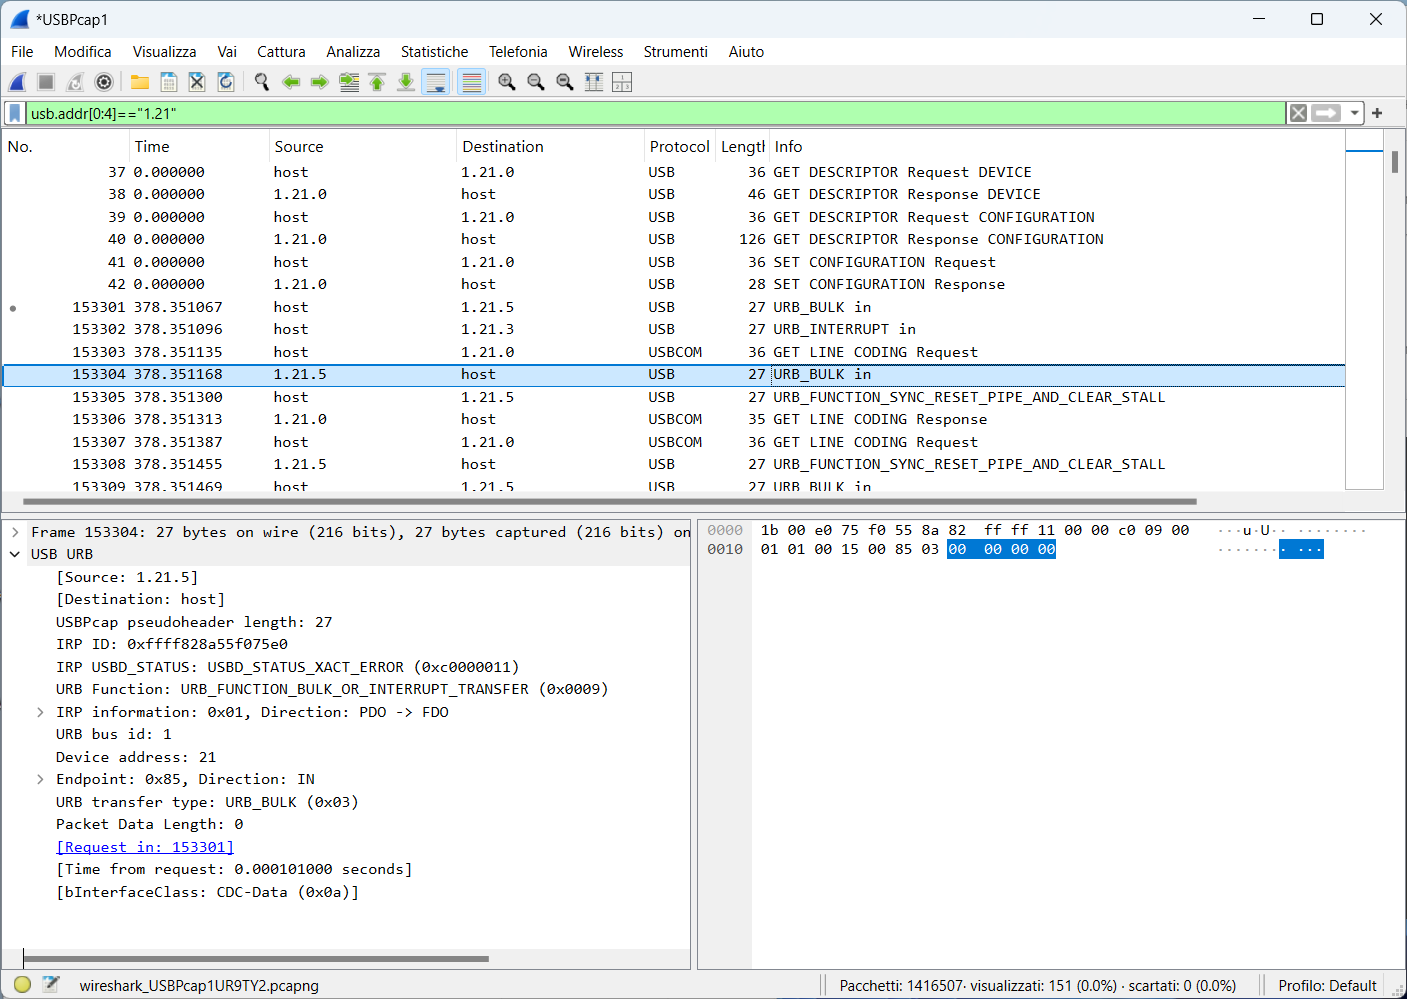
Task: Expand the IRP information tree node
Action: coord(40,712)
